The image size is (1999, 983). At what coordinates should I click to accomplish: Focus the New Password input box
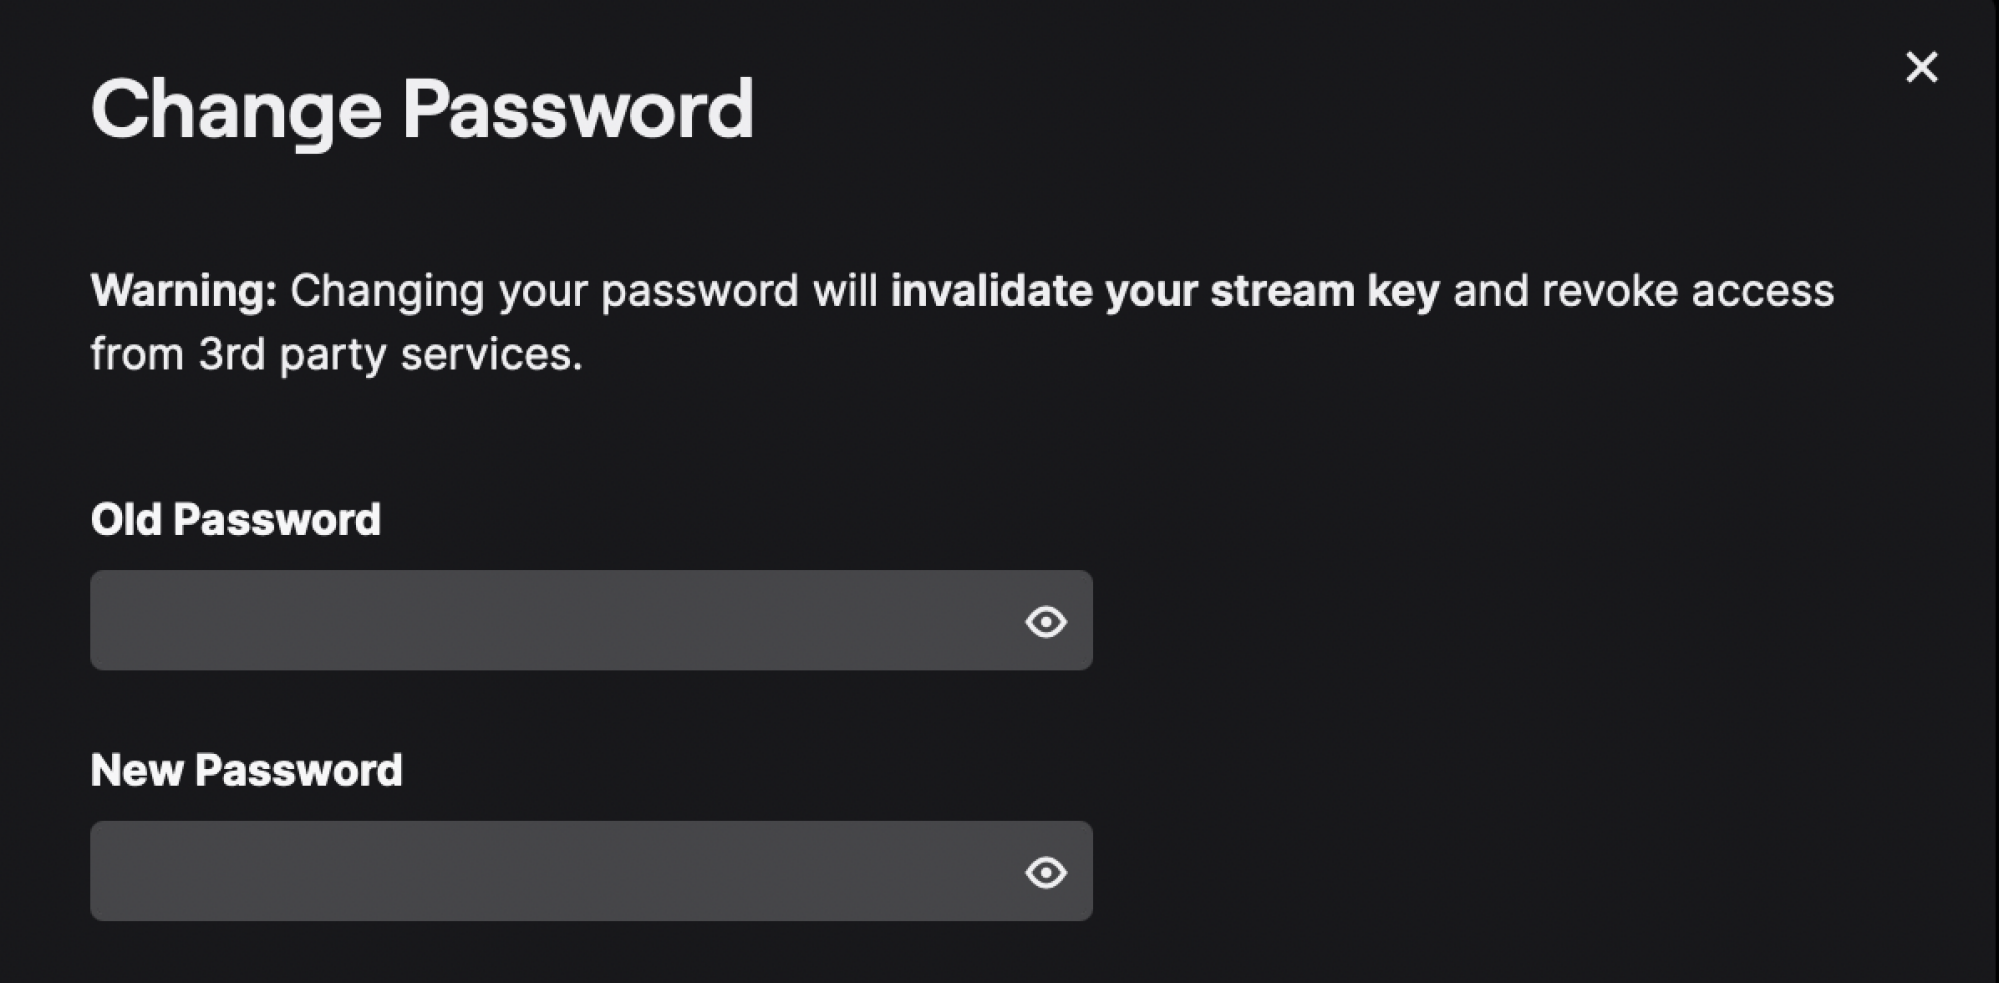[591, 871]
